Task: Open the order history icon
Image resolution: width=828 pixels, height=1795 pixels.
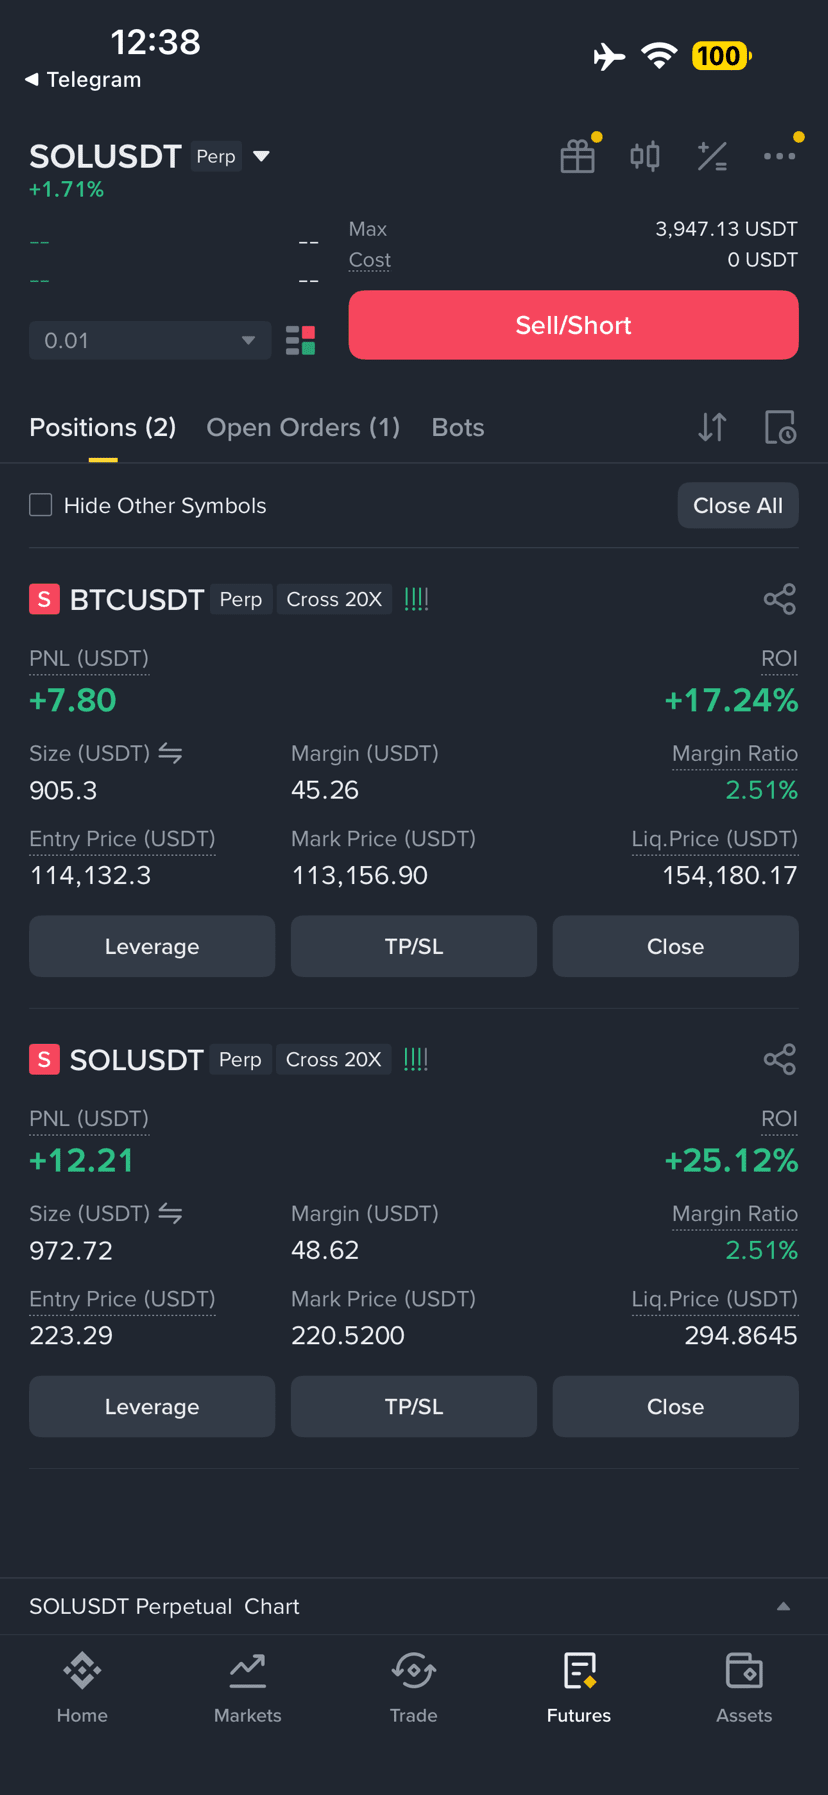Action: (x=780, y=428)
